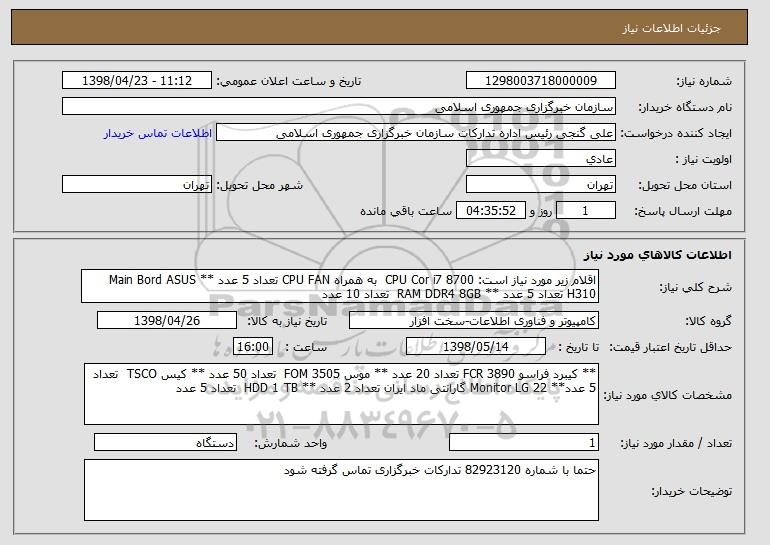
Task: Click the label مهلت ارسال پاسخ
Action: pyautogui.click(x=683, y=212)
